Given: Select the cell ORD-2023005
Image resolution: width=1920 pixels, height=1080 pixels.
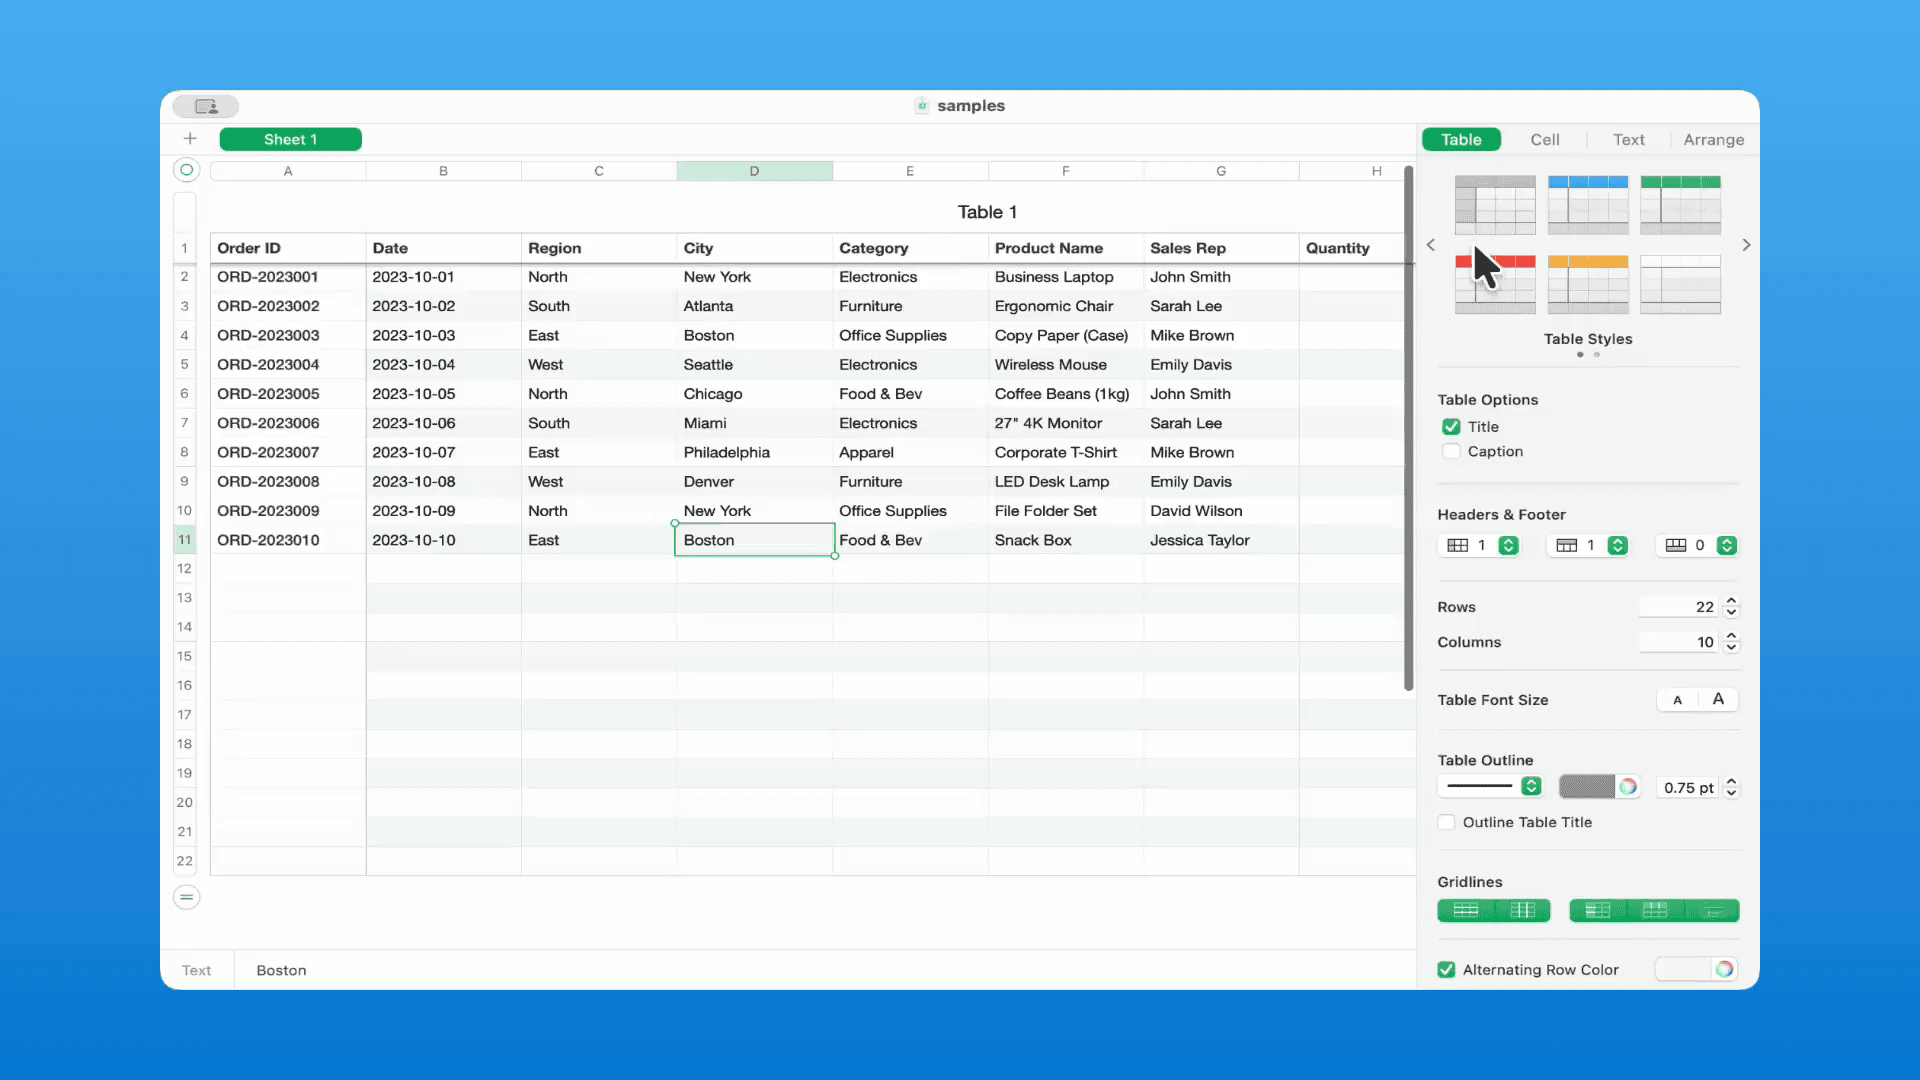Looking at the screenshot, I should point(288,394).
